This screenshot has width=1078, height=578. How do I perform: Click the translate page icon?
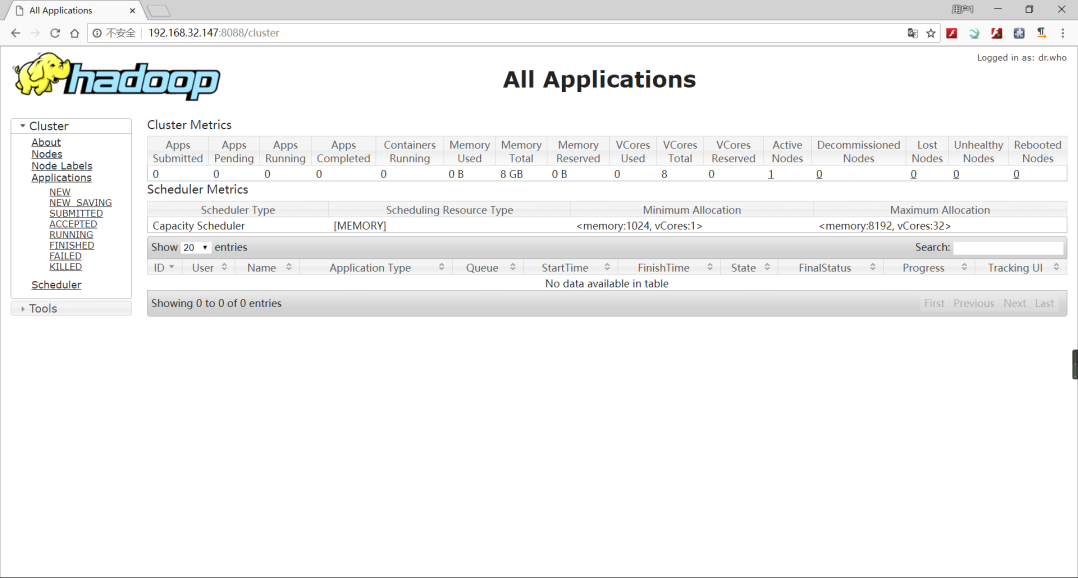coord(912,33)
